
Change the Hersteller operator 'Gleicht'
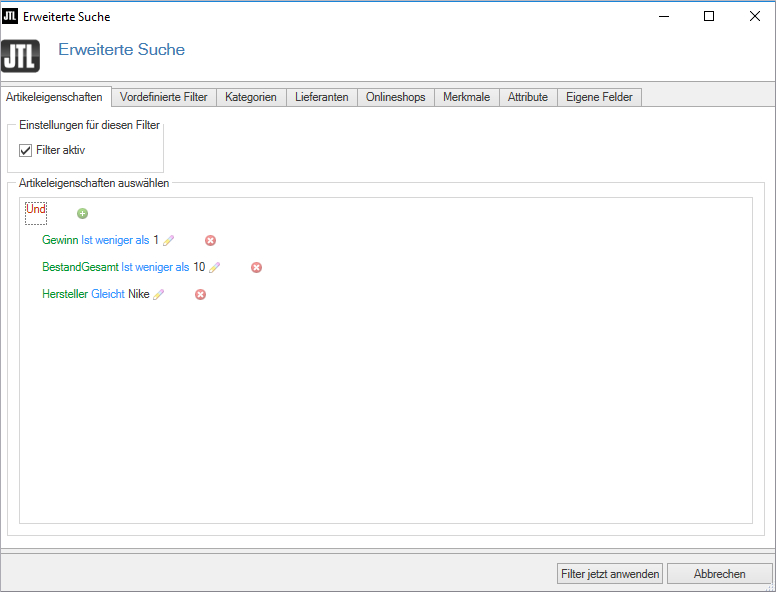(108, 294)
